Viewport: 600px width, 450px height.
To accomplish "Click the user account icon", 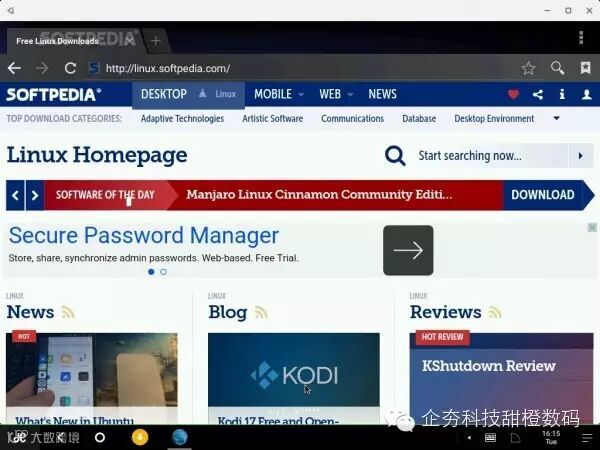I will (587, 95).
